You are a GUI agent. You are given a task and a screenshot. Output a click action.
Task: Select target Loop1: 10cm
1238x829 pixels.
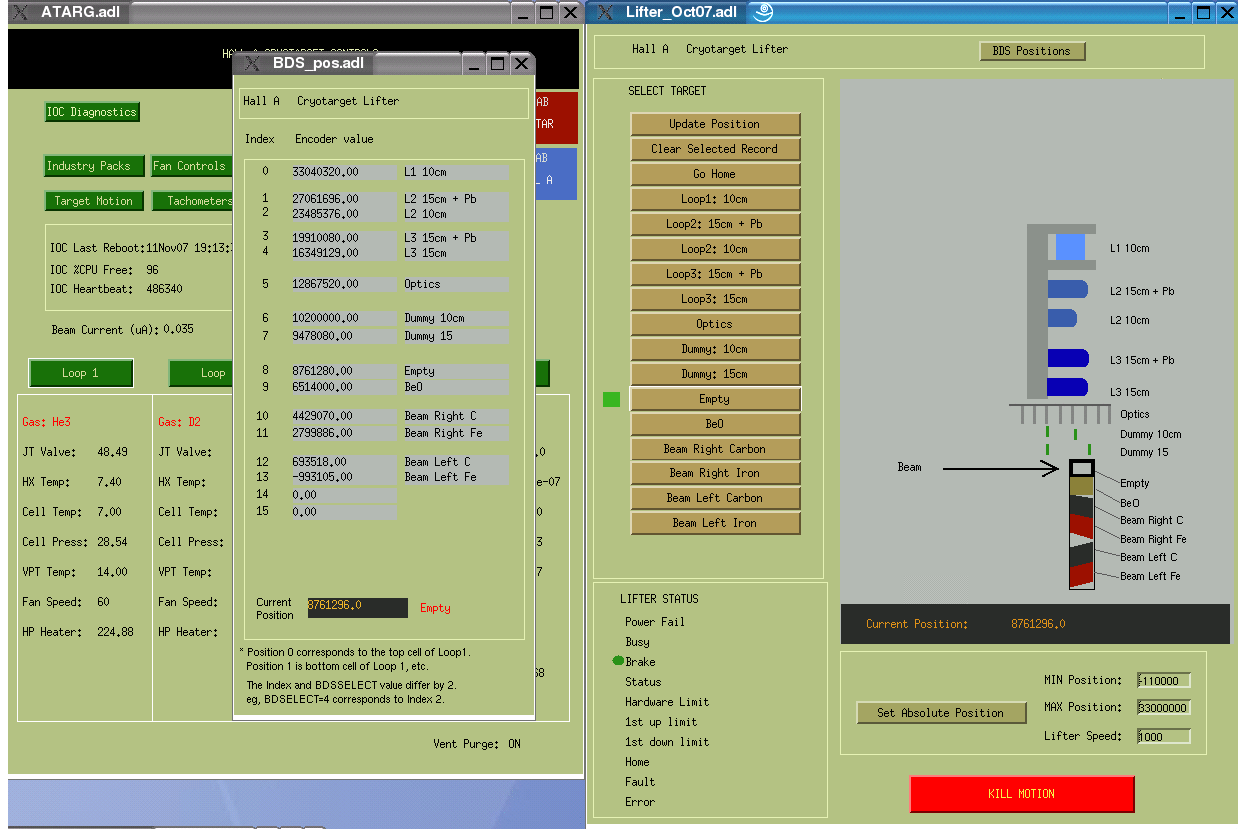tap(715, 199)
